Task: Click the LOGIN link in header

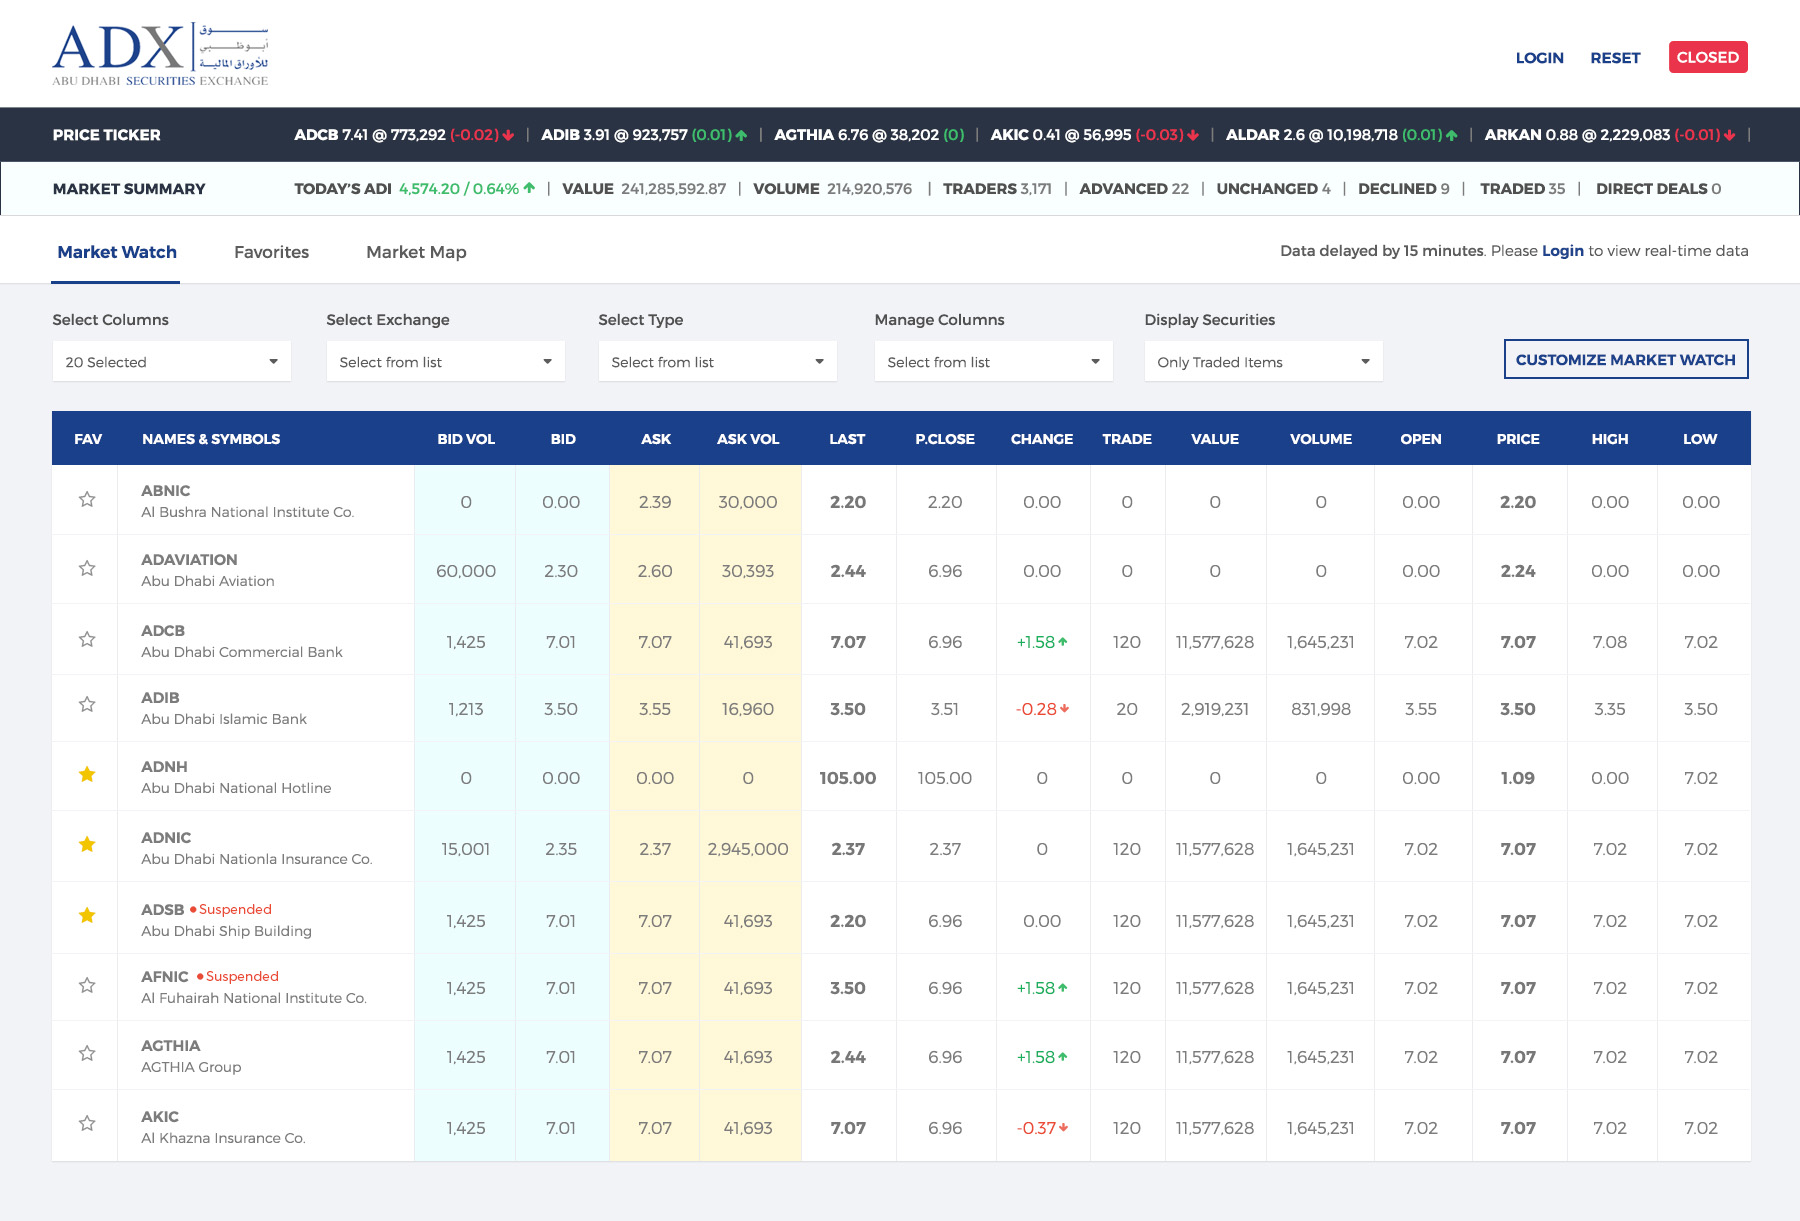Action: pyautogui.click(x=1539, y=58)
